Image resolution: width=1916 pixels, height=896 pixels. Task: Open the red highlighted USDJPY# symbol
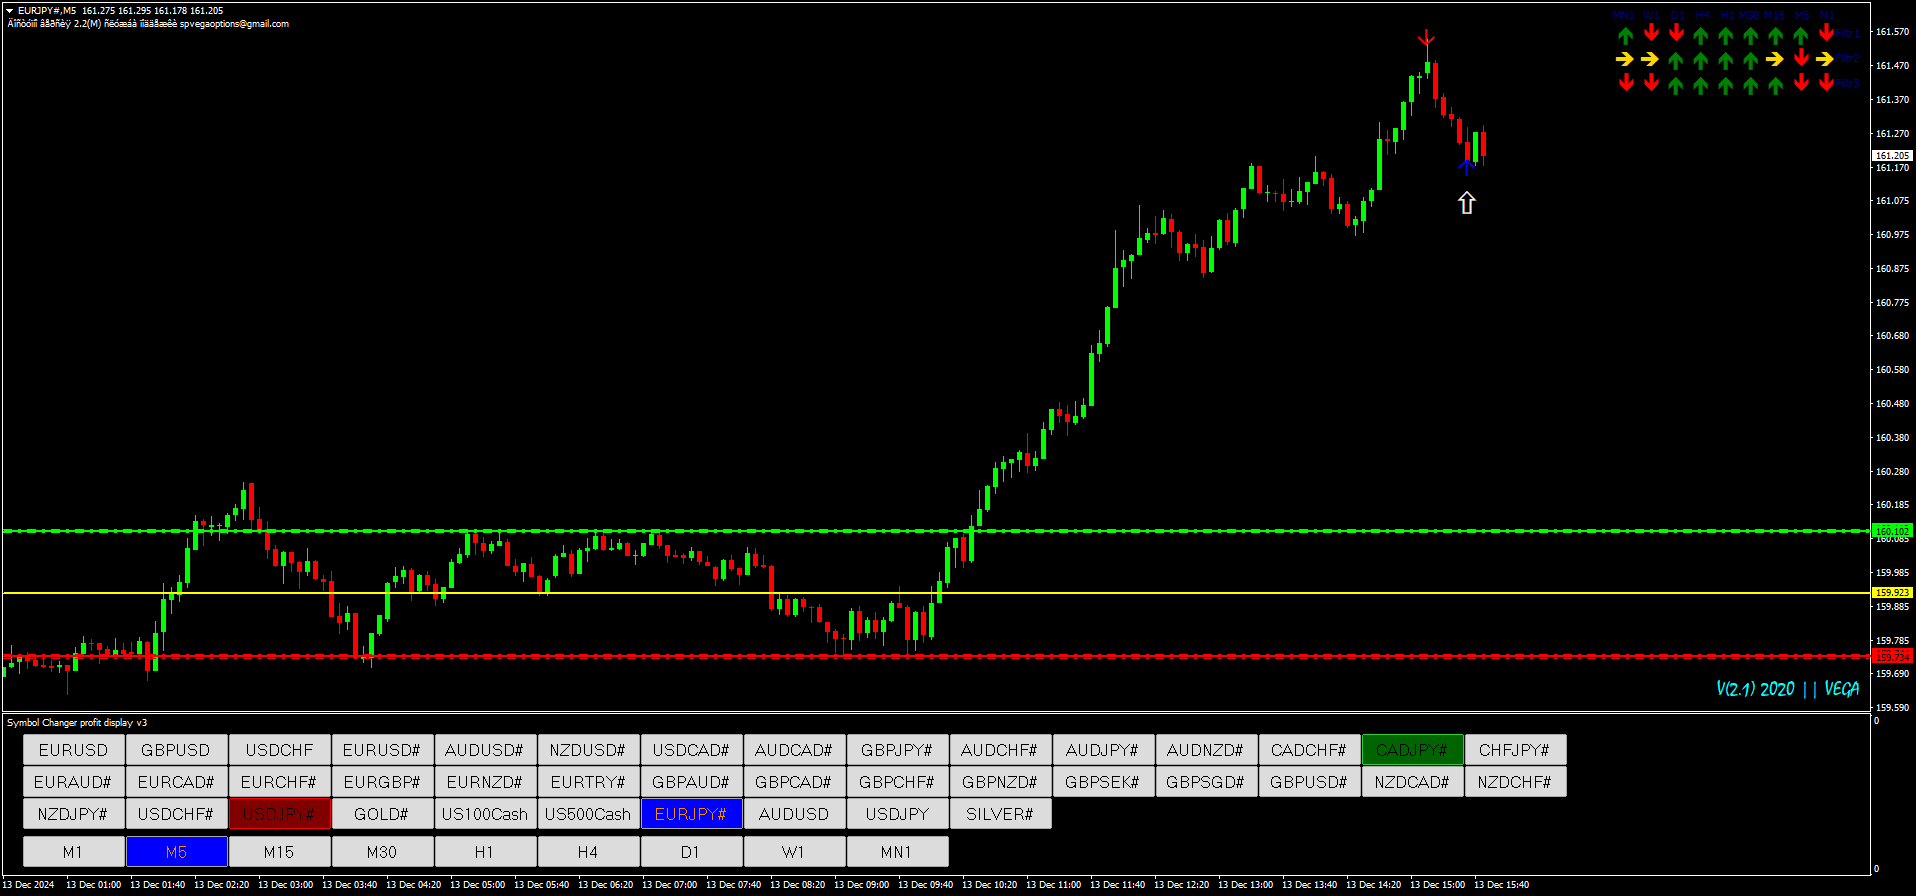click(x=279, y=814)
